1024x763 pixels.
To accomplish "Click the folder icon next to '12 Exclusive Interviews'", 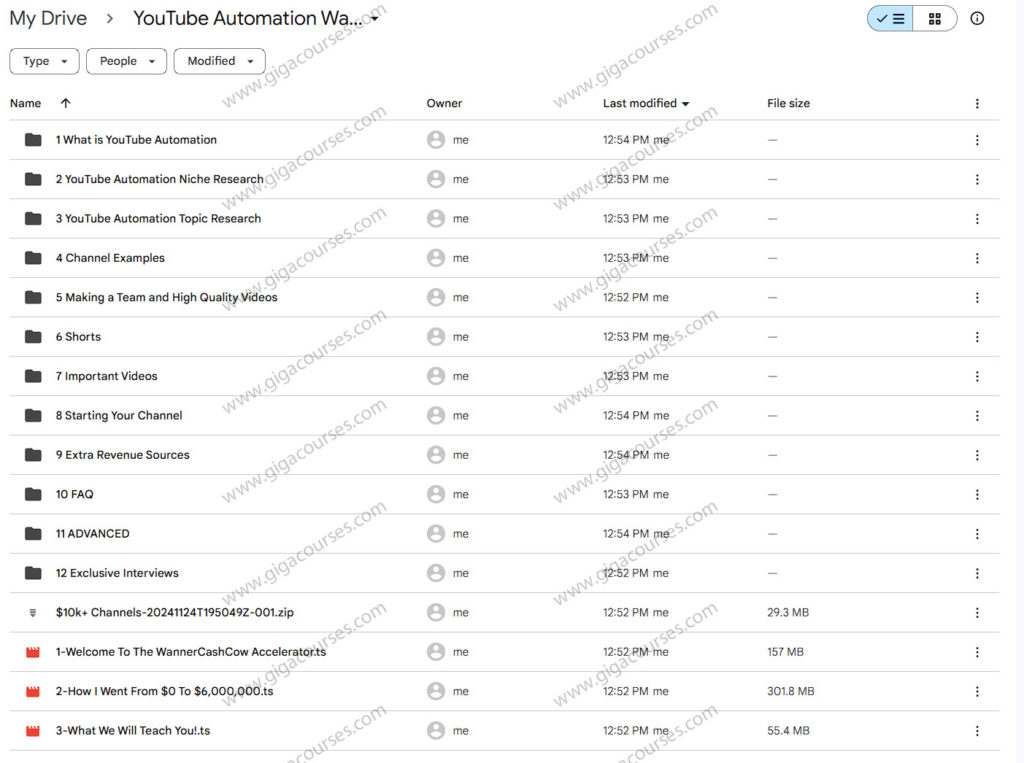I will 32,573.
